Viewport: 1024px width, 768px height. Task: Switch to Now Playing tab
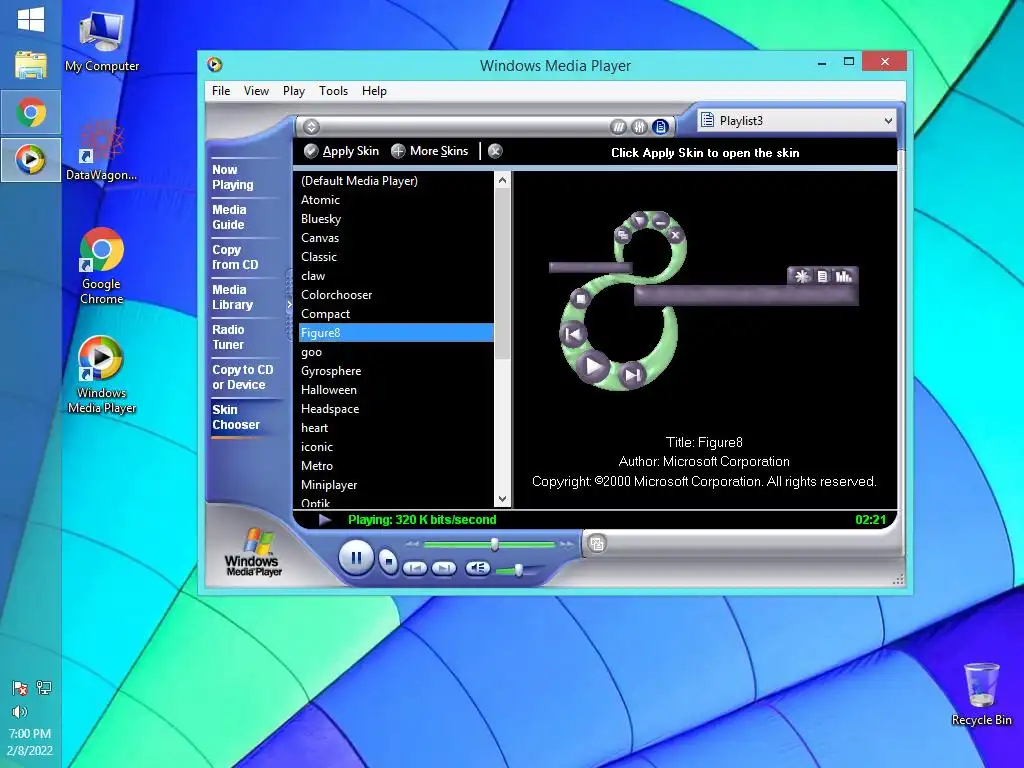tap(233, 177)
